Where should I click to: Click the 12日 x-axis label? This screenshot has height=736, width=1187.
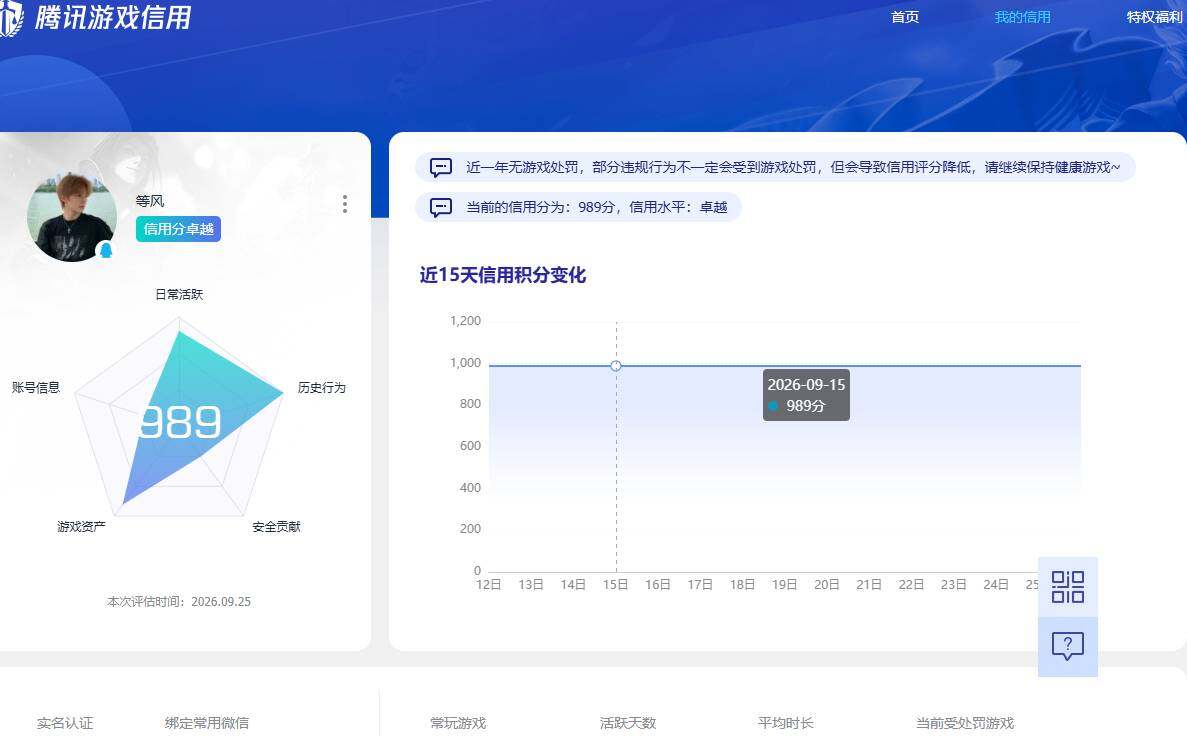coord(488,585)
